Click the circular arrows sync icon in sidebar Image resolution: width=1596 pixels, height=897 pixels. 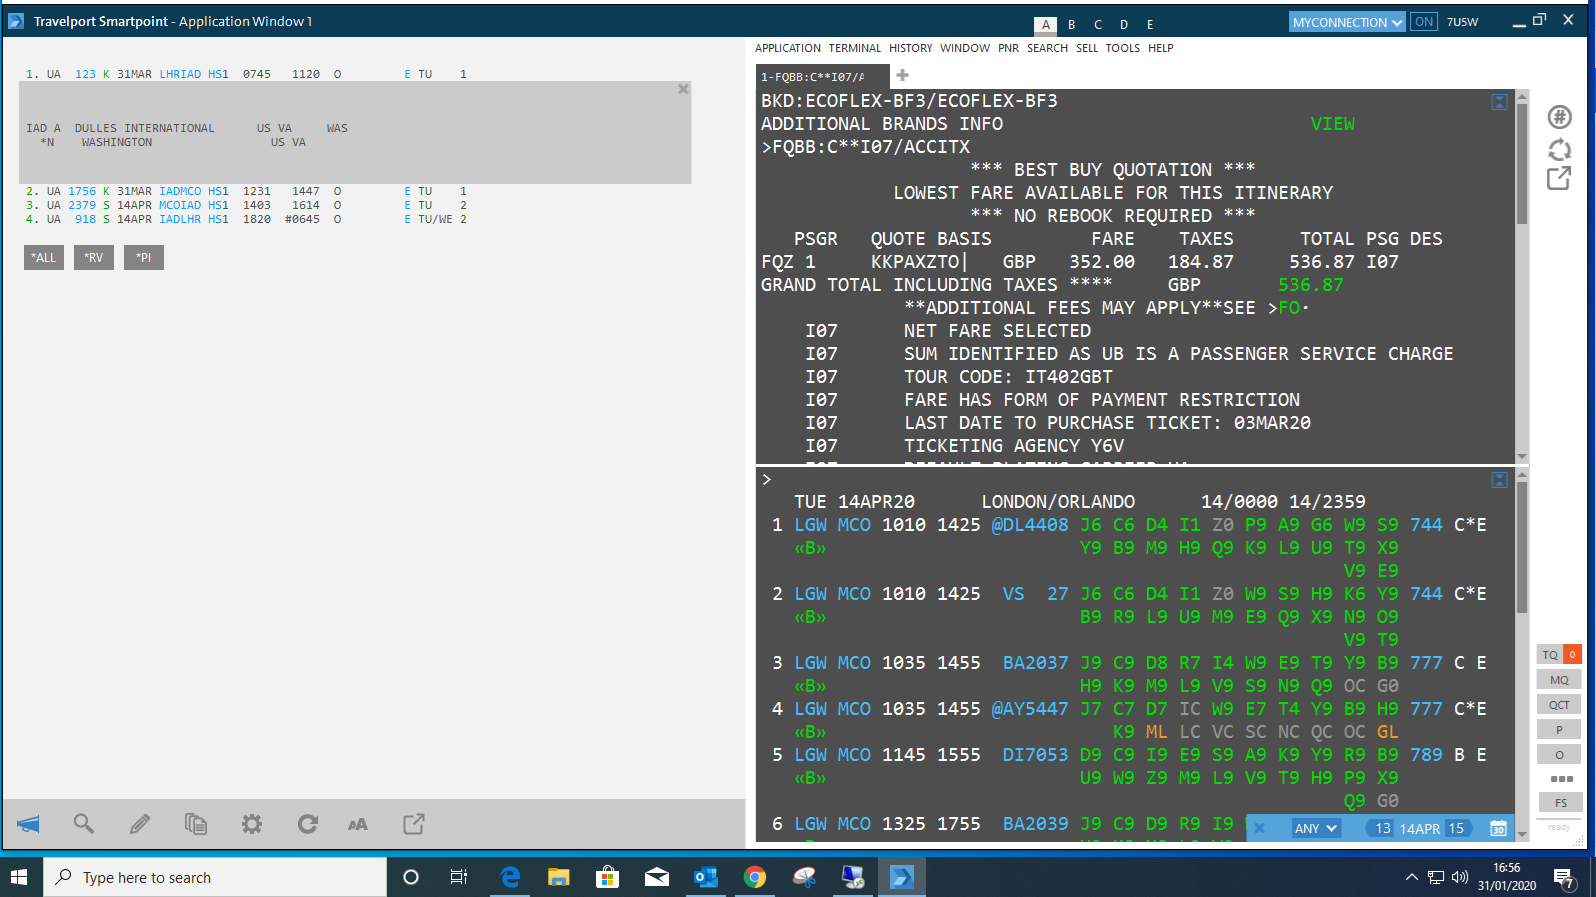(1559, 149)
